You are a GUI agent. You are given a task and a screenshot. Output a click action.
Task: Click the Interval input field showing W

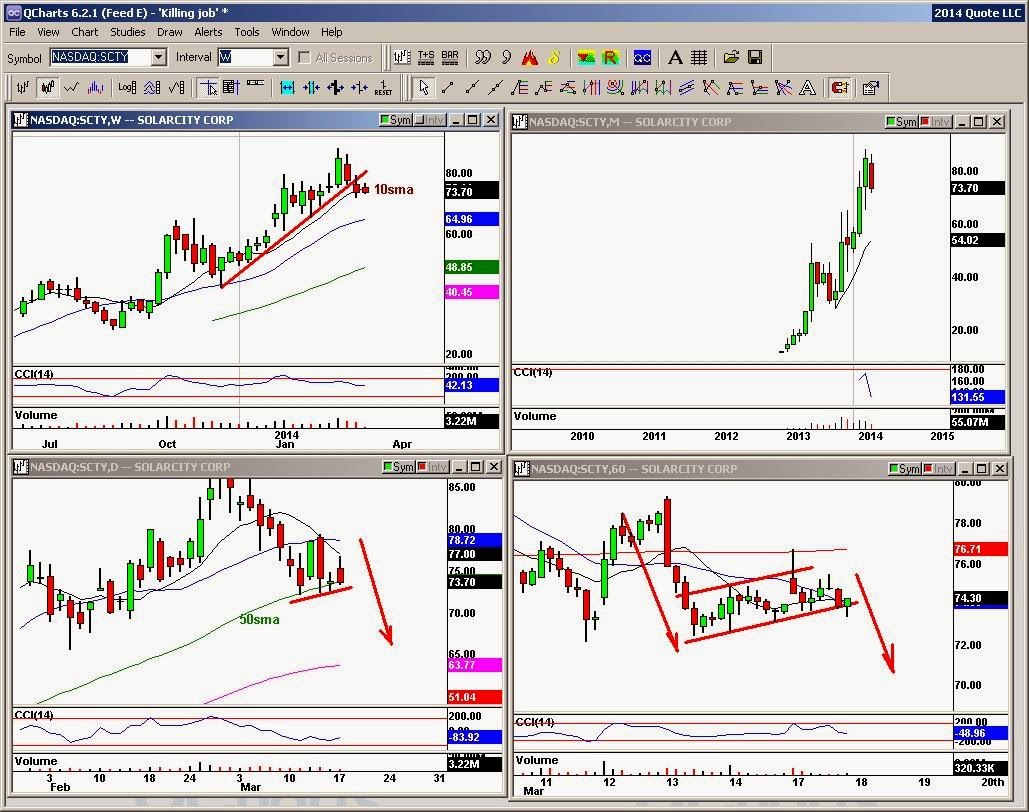tap(245, 58)
